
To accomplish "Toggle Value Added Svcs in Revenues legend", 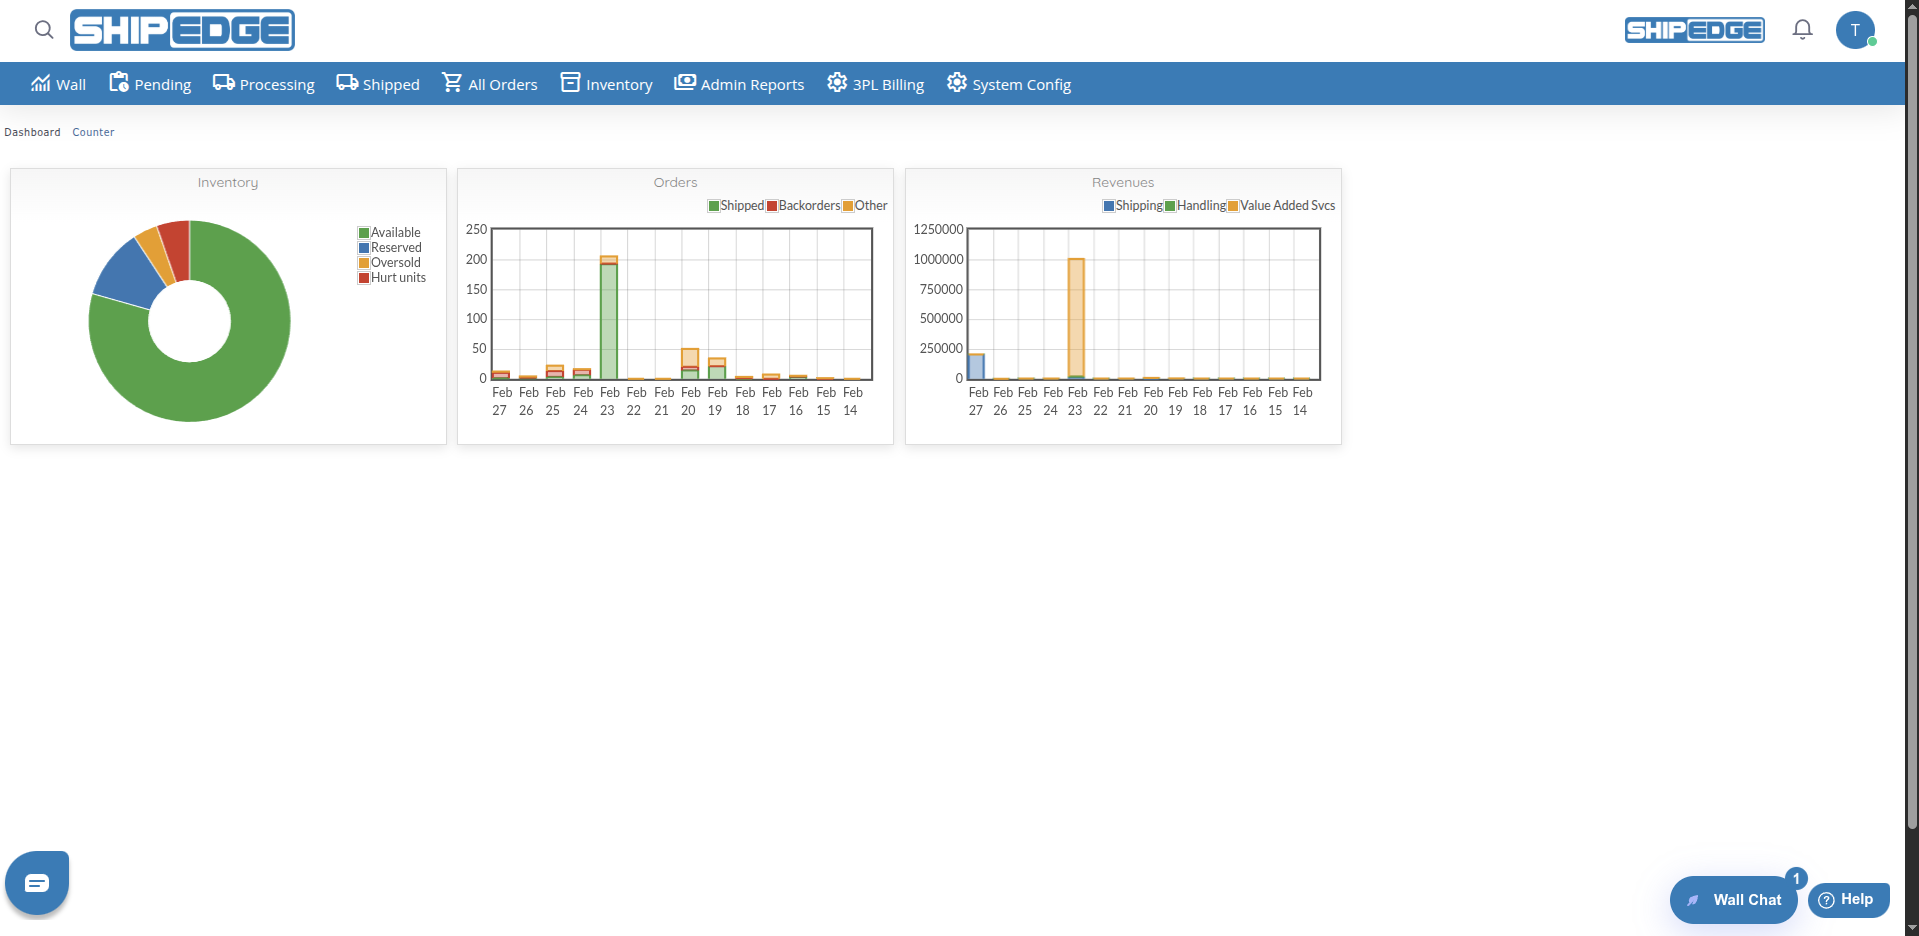I will (1283, 206).
